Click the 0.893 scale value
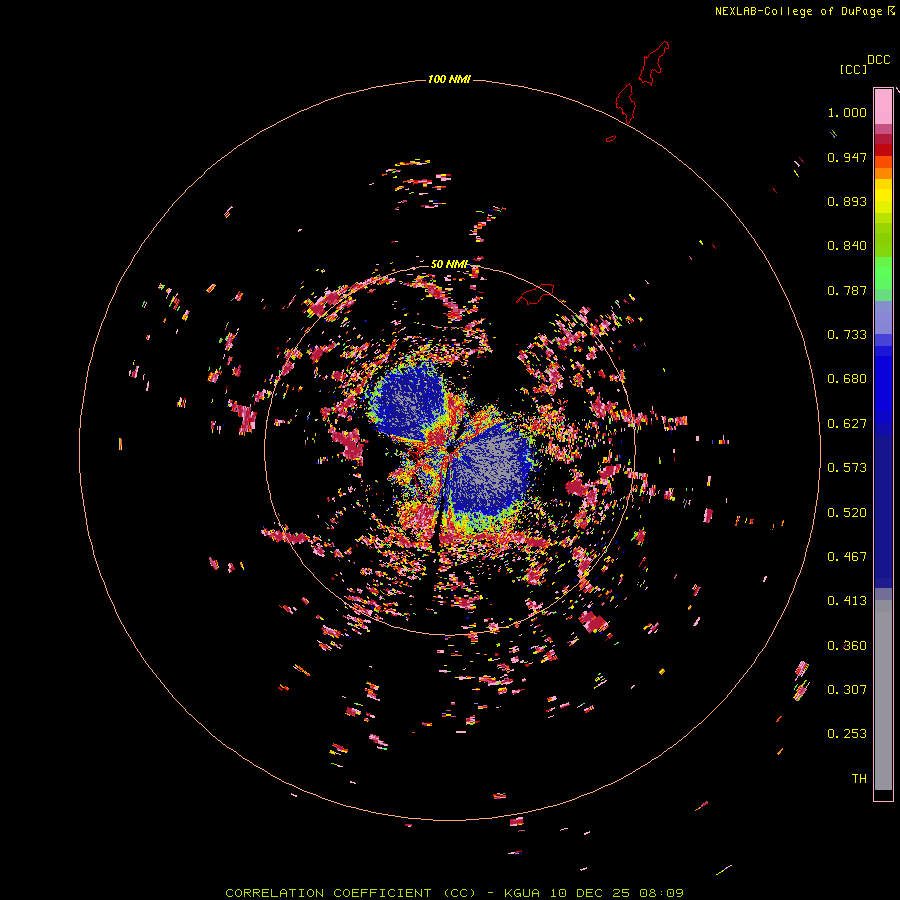The width and height of the screenshot is (900, 900). 847,201
